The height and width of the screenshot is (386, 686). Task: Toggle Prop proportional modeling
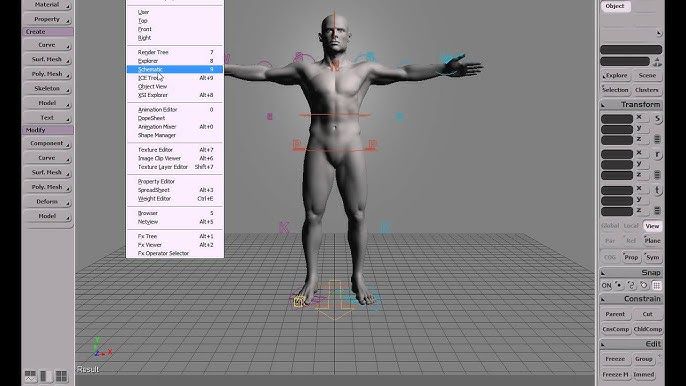631,257
